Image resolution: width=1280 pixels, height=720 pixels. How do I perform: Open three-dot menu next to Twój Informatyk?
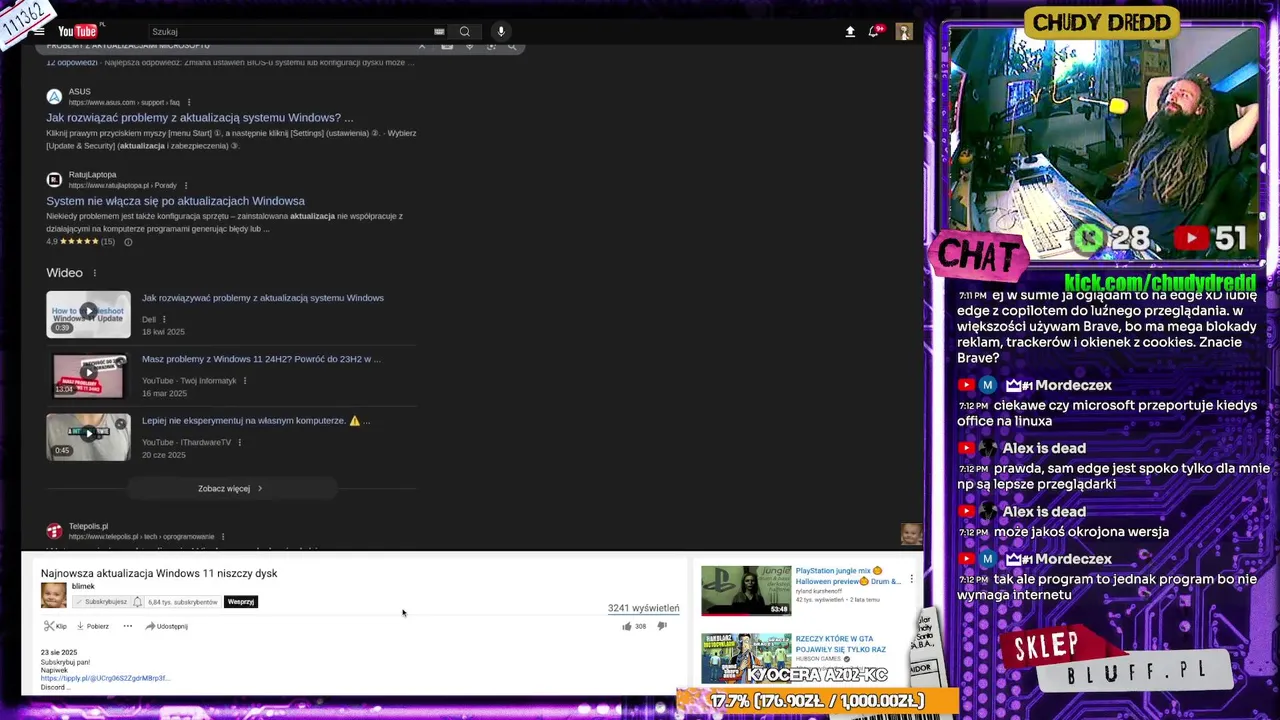coord(245,381)
